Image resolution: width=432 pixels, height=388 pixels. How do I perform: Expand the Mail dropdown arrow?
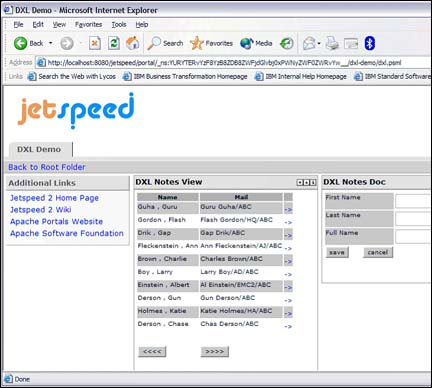(x=319, y=43)
